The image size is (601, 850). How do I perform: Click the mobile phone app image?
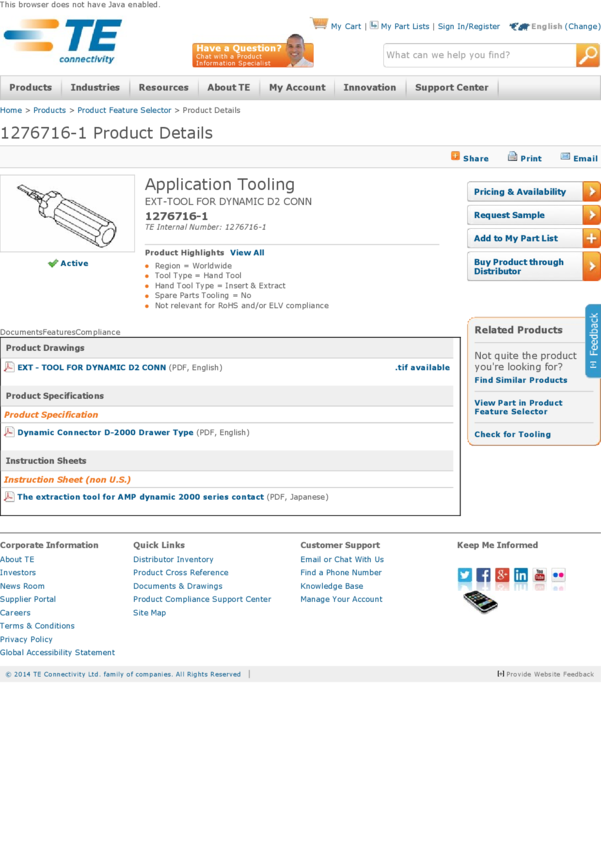(x=480, y=601)
